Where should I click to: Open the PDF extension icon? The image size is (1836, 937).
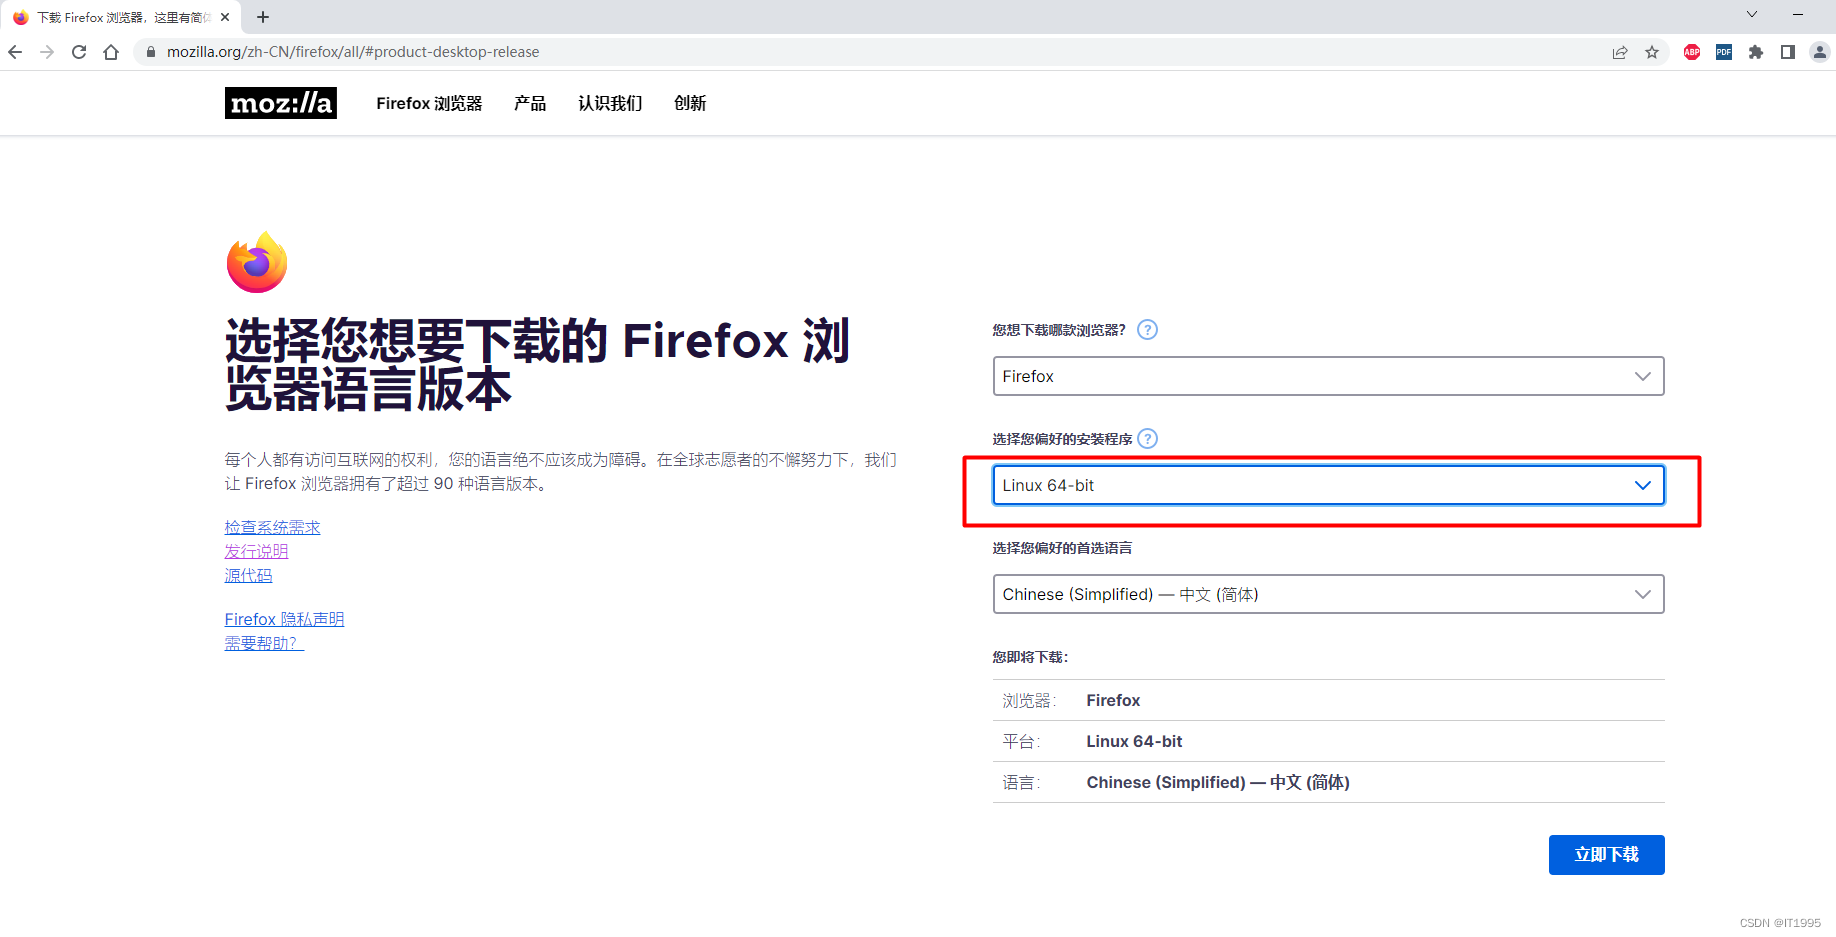[x=1724, y=52]
